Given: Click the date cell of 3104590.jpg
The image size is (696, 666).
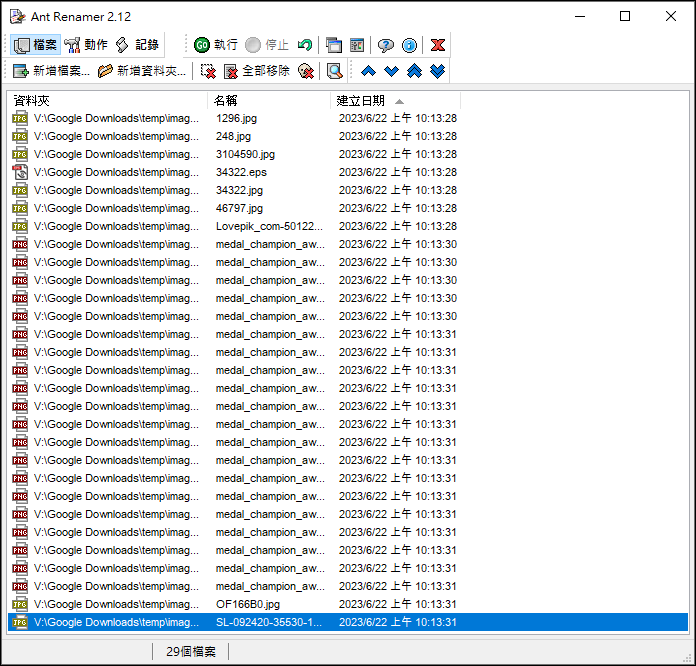Looking at the screenshot, I should coord(398,155).
